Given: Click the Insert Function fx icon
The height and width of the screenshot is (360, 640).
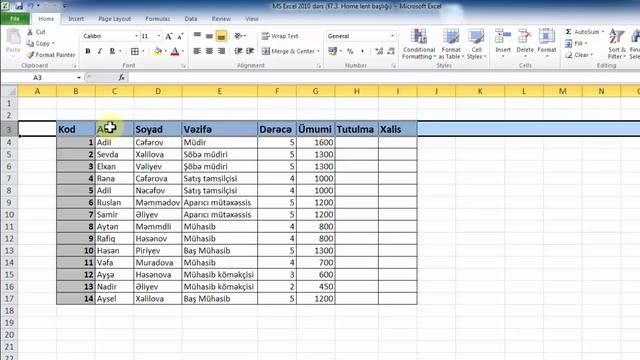Looking at the screenshot, I should pyautogui.click(x=121, y=77).
